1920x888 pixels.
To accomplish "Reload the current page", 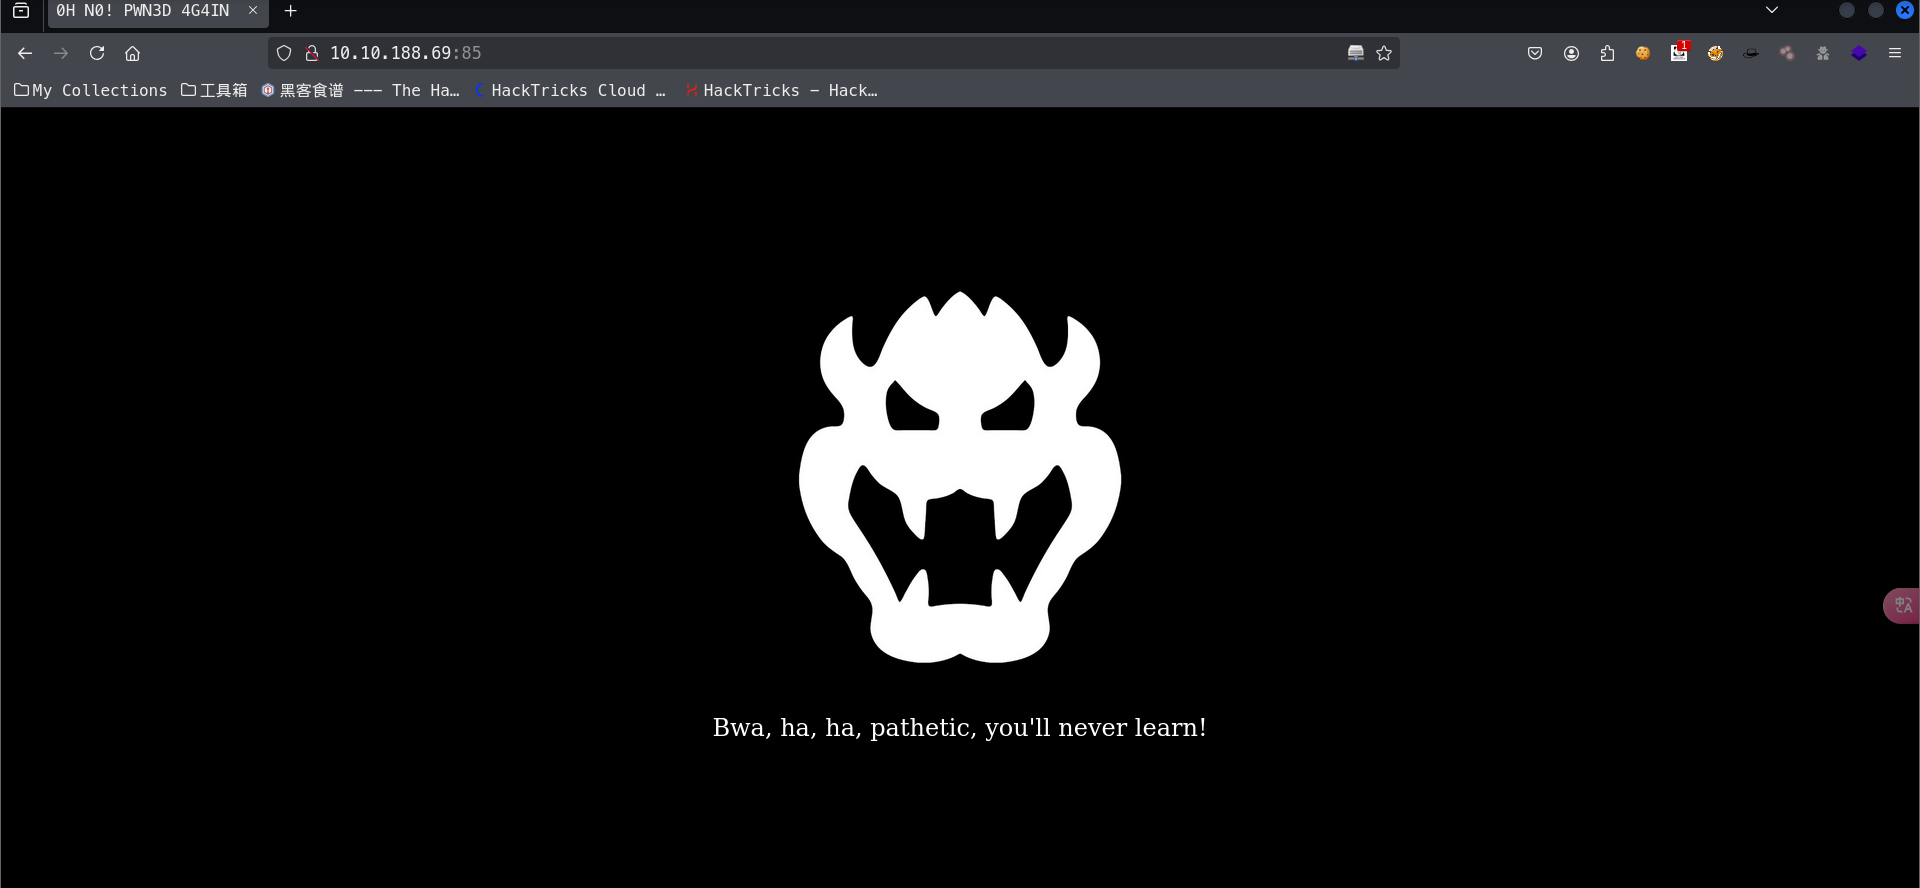I will pyautogui.click(x=97, y=53).
